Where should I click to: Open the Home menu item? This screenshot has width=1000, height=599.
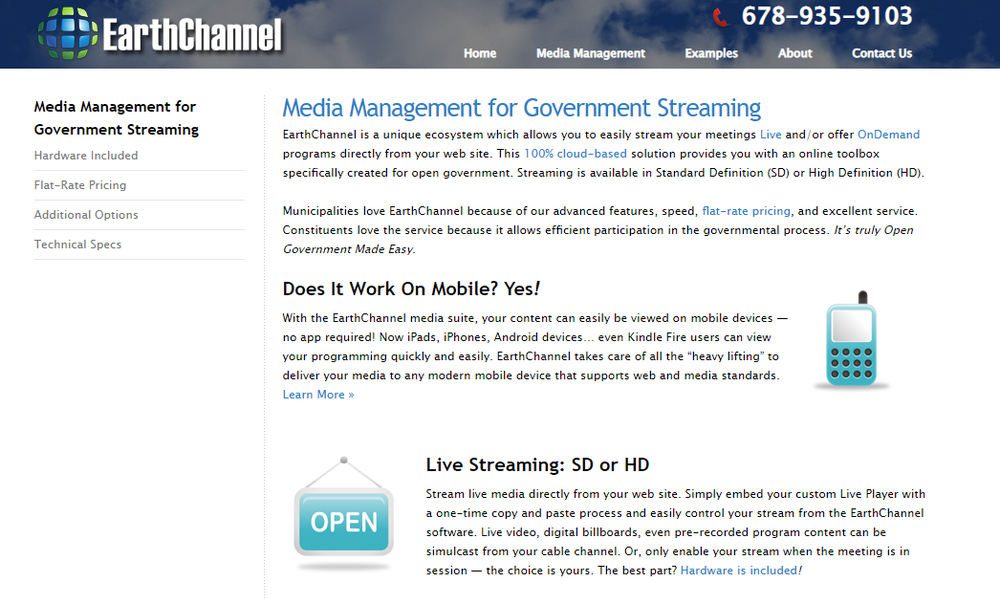480,54
